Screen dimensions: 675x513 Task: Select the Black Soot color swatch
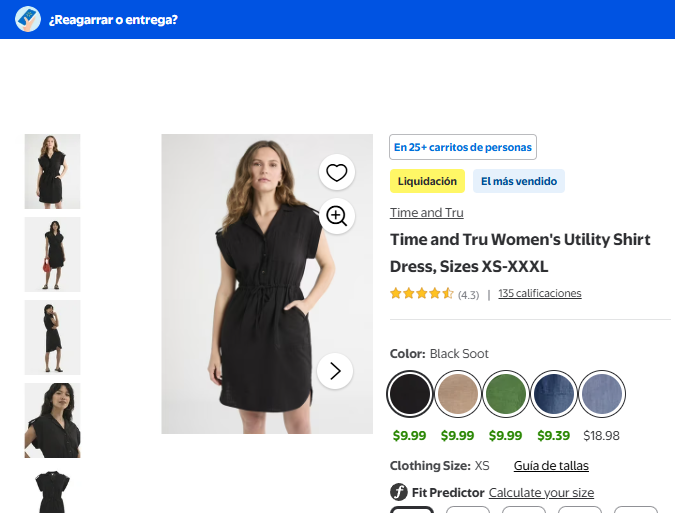coord(409,394)
